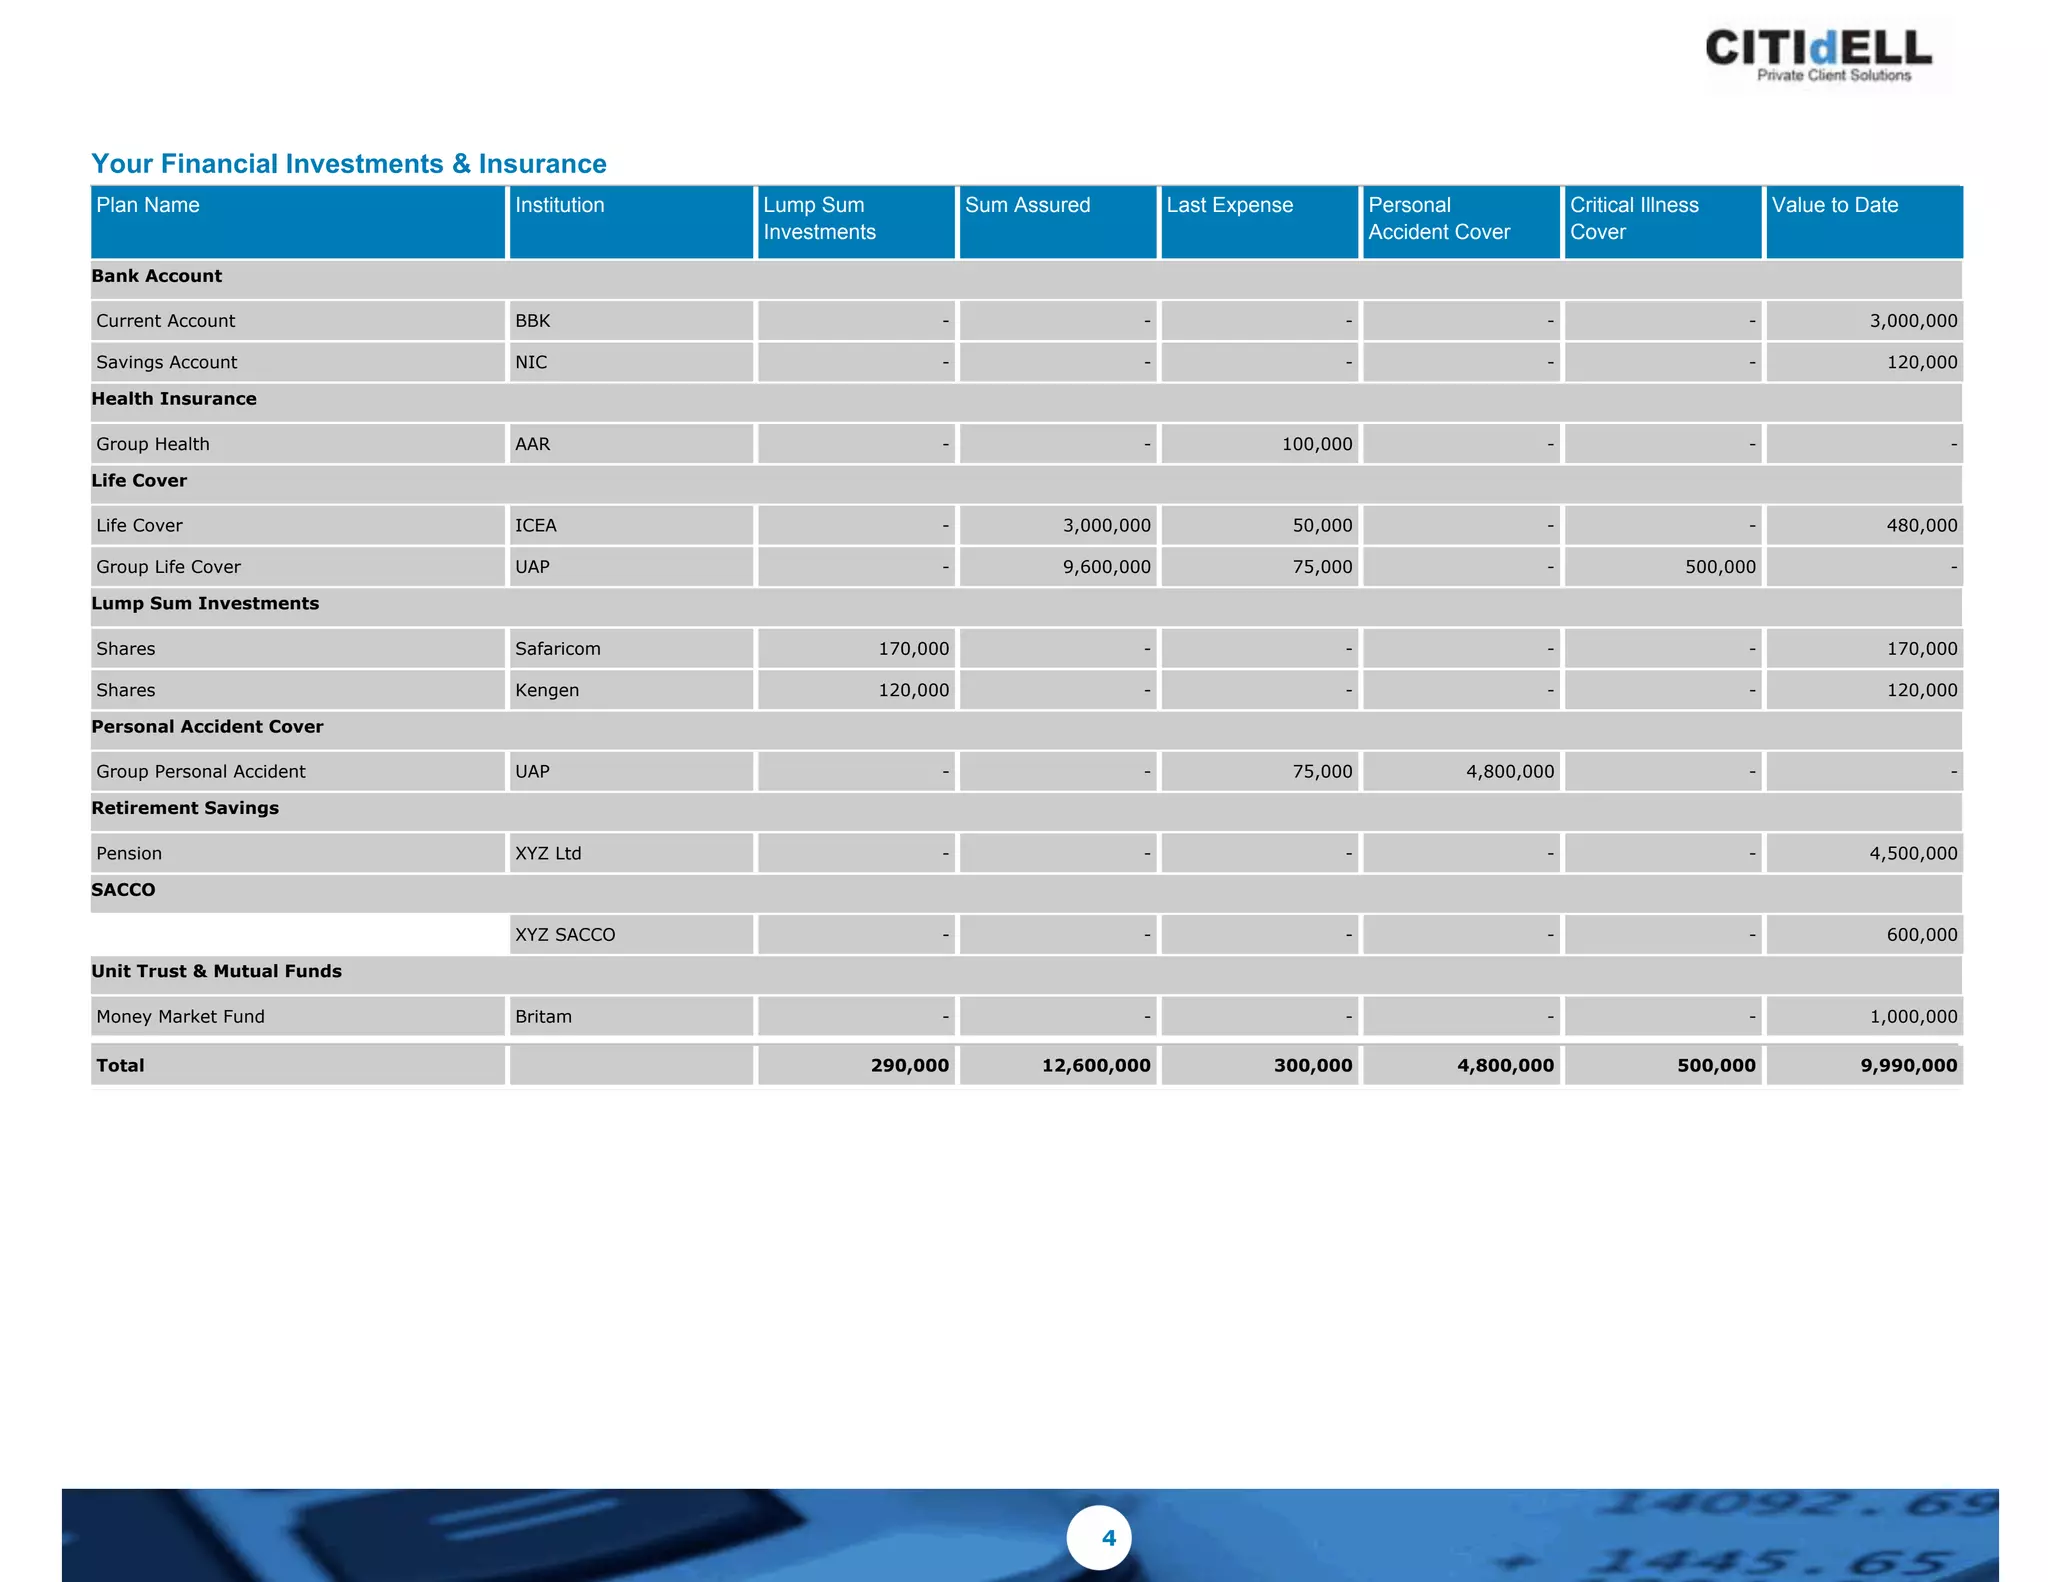Screen dimensions: 2048x1582
Task: Select the 'Current Account' plan cell
Action: [x=298, y=321]
